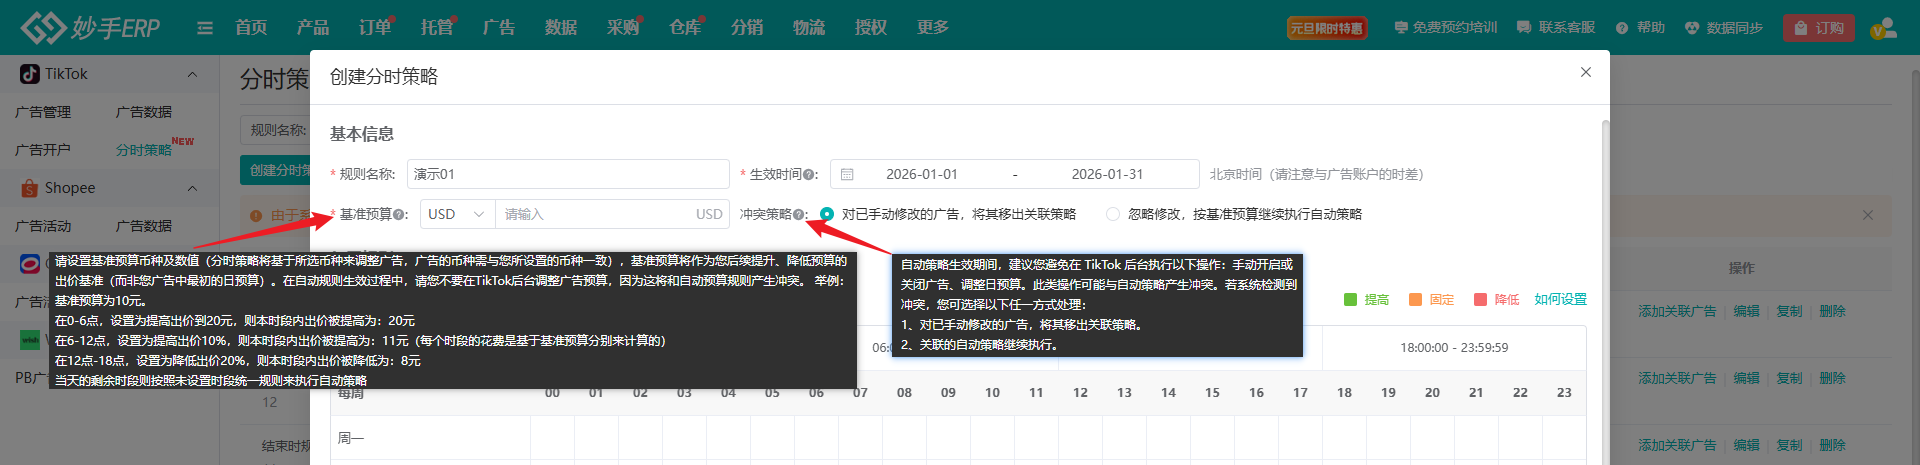Click the calendar icon in 生效时间 field
The height and width of the screenshot is (465, 1920).
click(x=847, y=174)
